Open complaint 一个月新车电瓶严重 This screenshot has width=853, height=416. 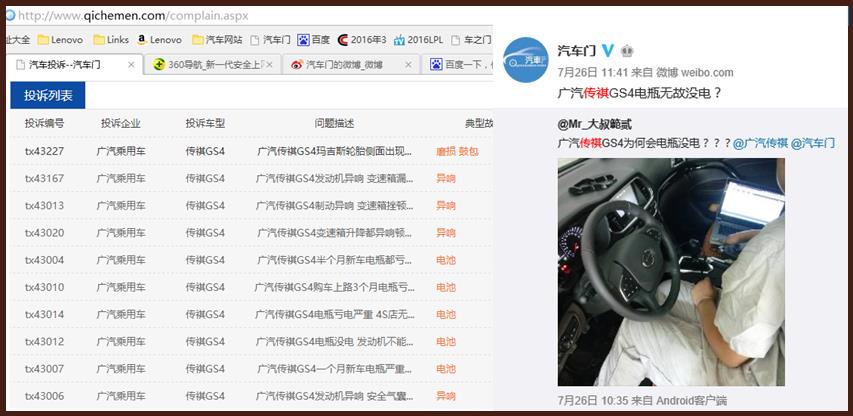[x=335, y=369]
